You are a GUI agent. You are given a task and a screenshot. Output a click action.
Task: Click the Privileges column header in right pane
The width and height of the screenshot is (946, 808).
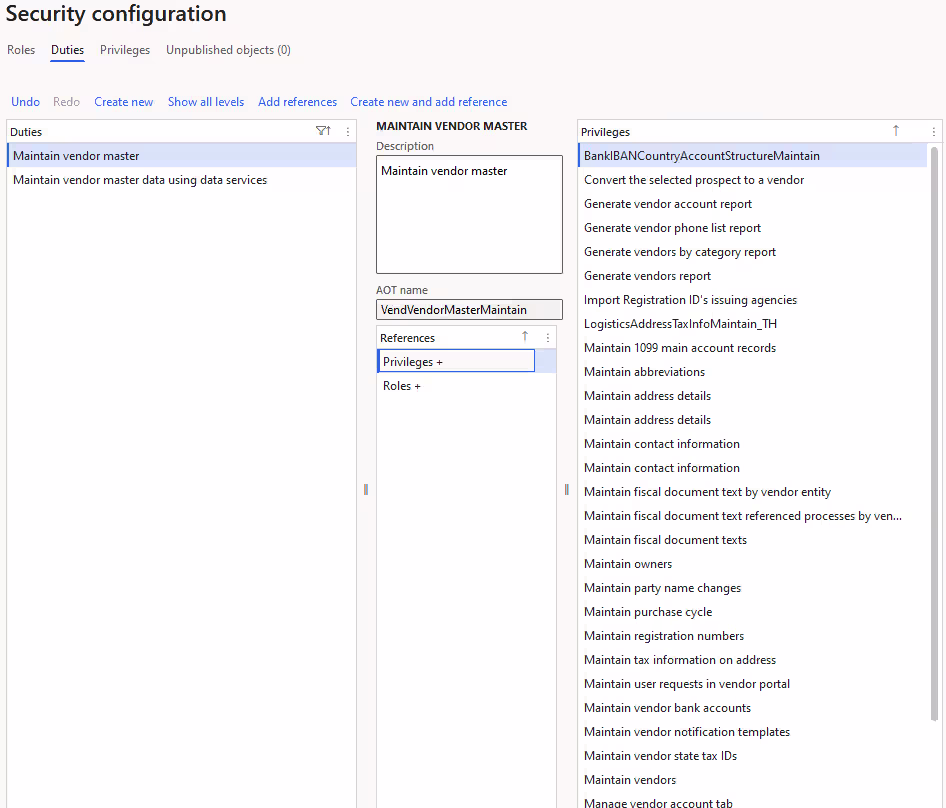(x=605, y=132)
